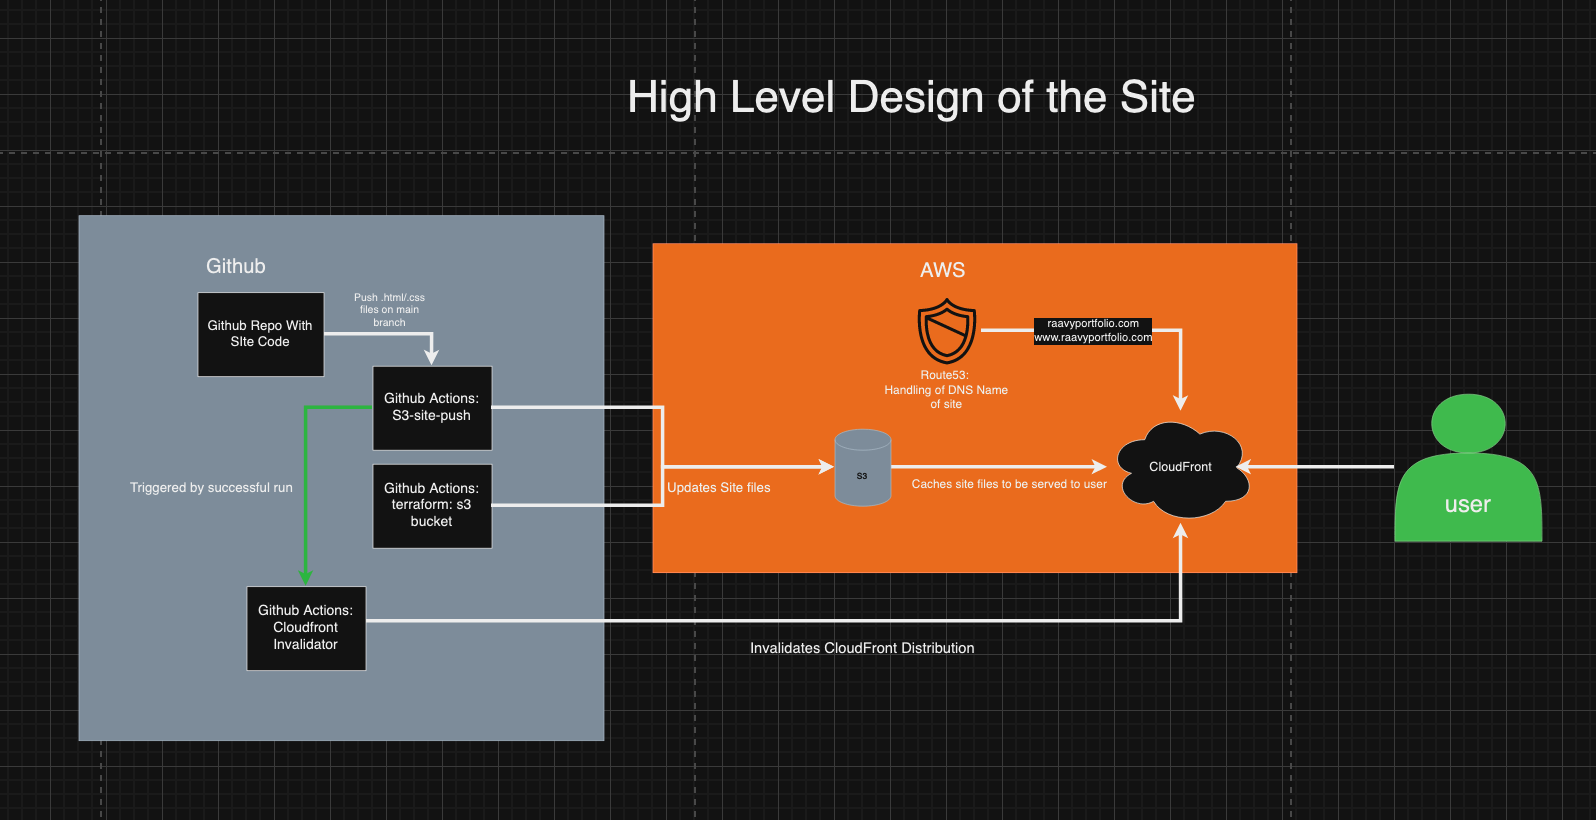Select 'Invalidates CloudFront Distribution' text
Image resolution: width=1596 pixels, height=820 pixels.
click(x=862, y=648)
